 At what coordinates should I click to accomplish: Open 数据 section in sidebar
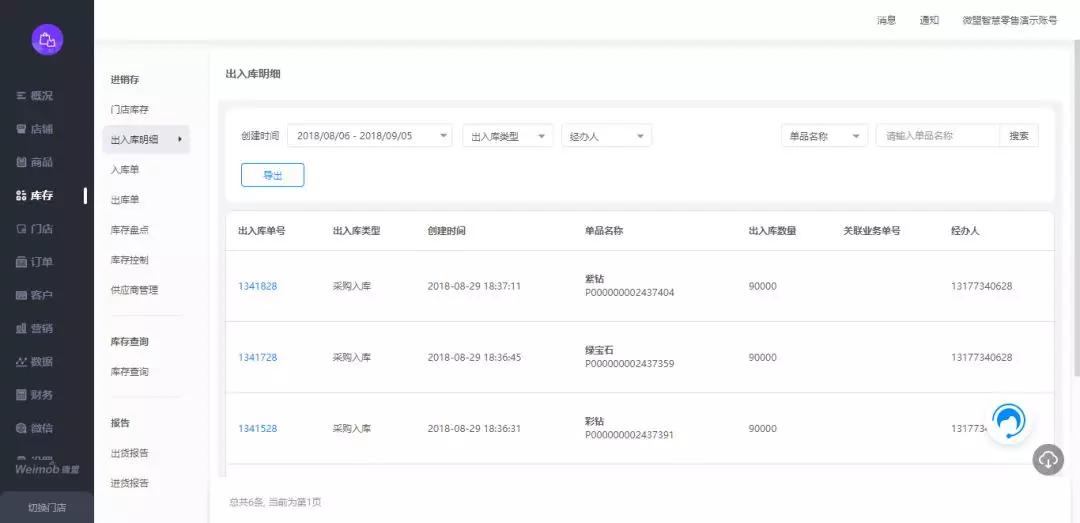[x=34, y=362]
